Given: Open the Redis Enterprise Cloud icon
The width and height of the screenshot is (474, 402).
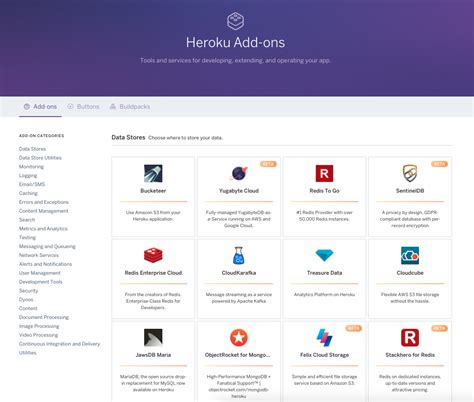Looking at the screenshot, I should pyautogui.click(x=153, y=255).
